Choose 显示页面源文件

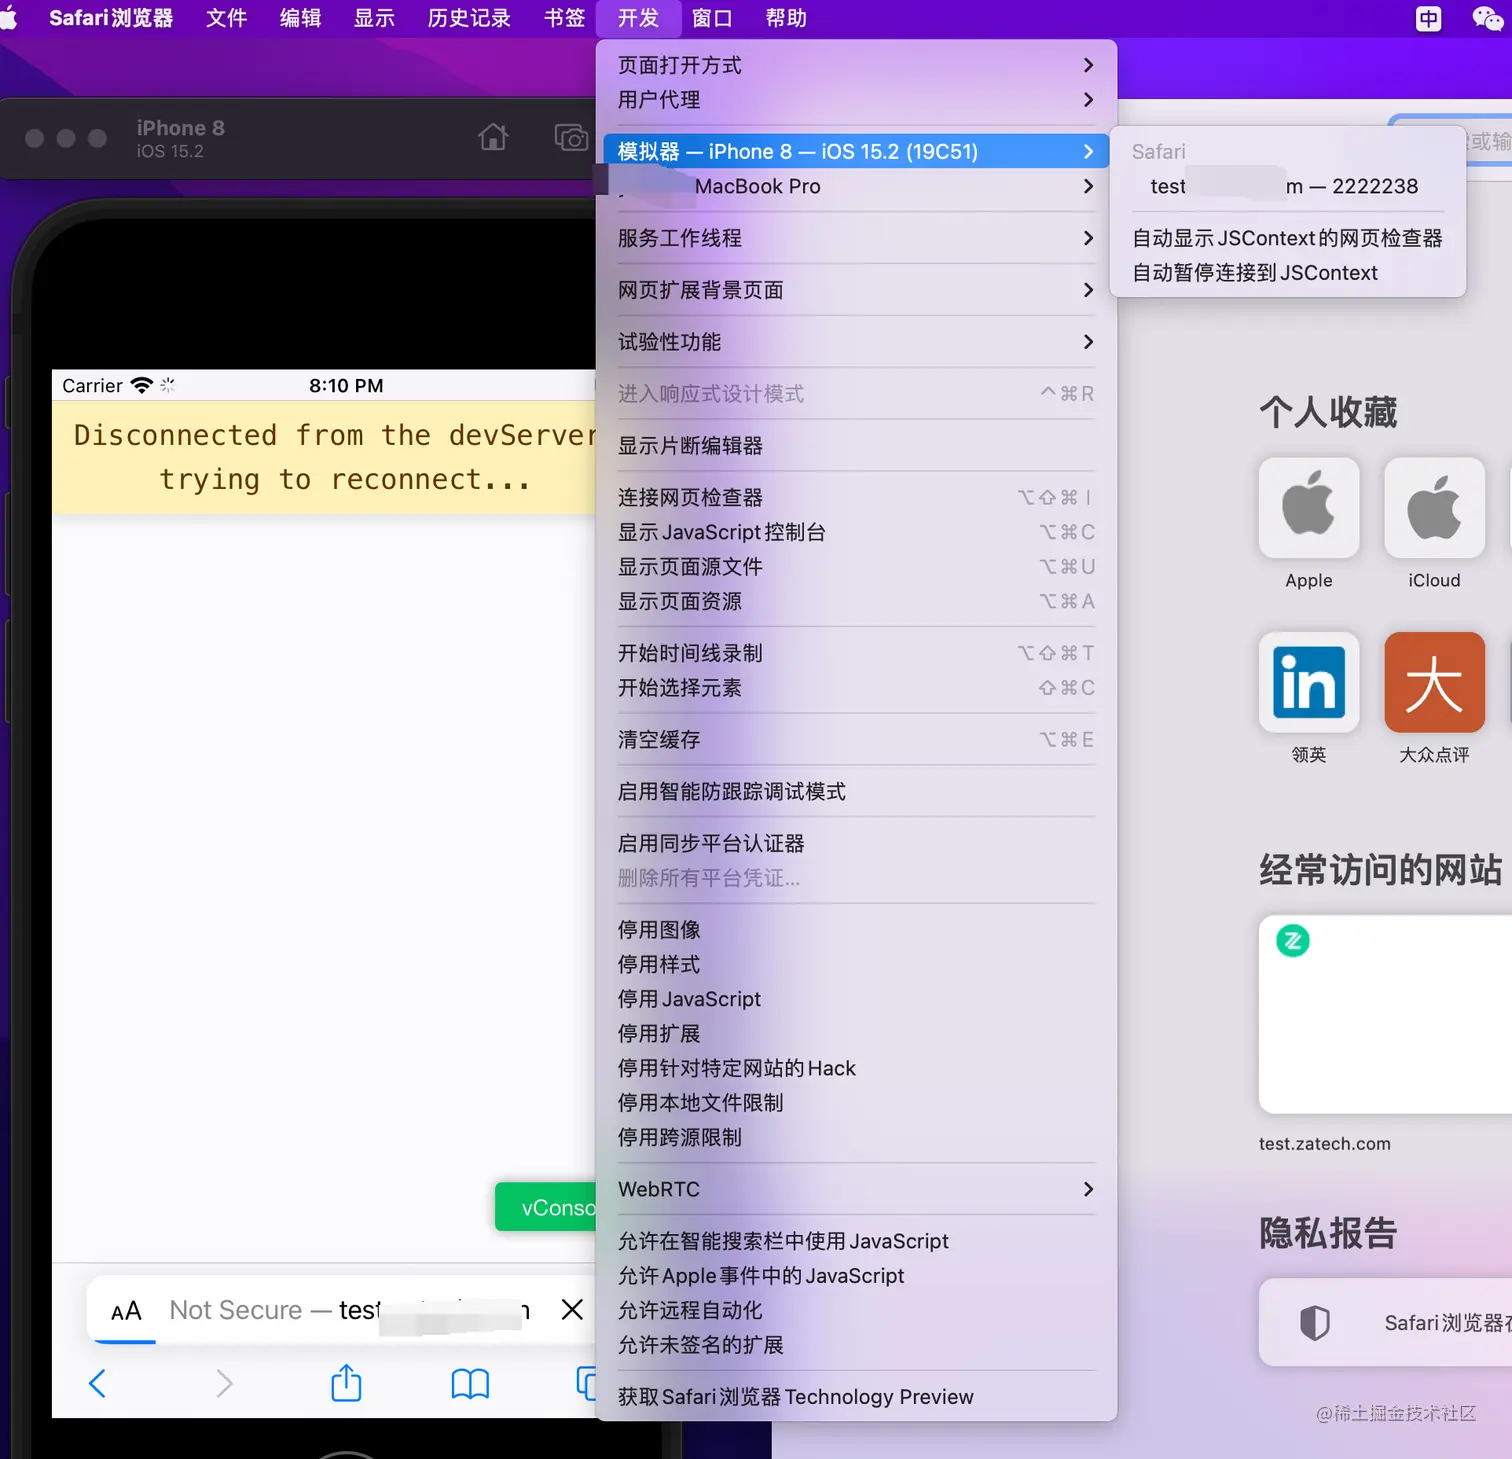coord(856,567)
